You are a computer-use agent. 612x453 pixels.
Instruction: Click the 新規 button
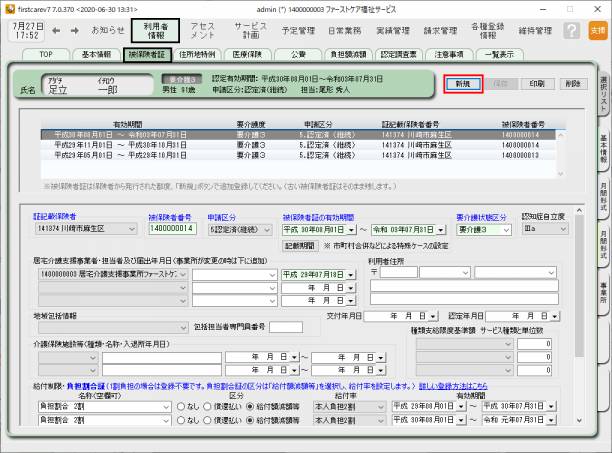[462, 83]
